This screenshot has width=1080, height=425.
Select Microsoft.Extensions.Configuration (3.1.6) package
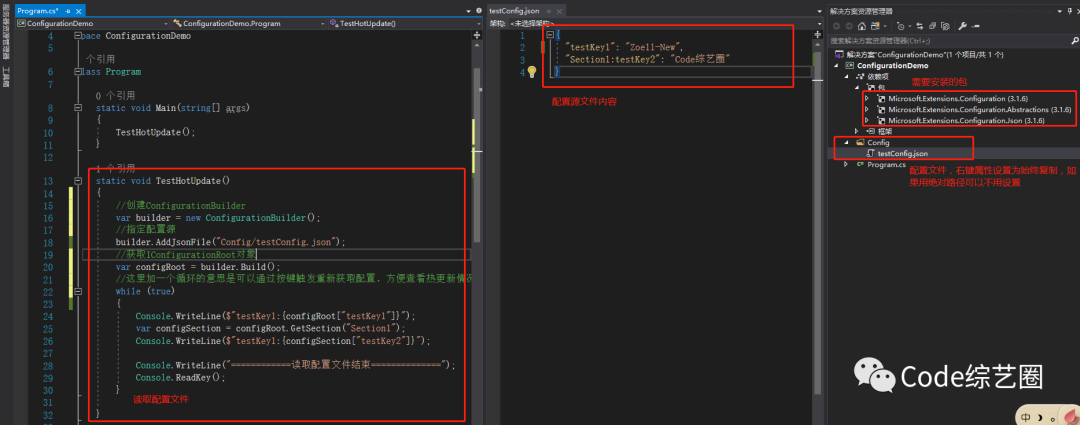tap(958, 99)
